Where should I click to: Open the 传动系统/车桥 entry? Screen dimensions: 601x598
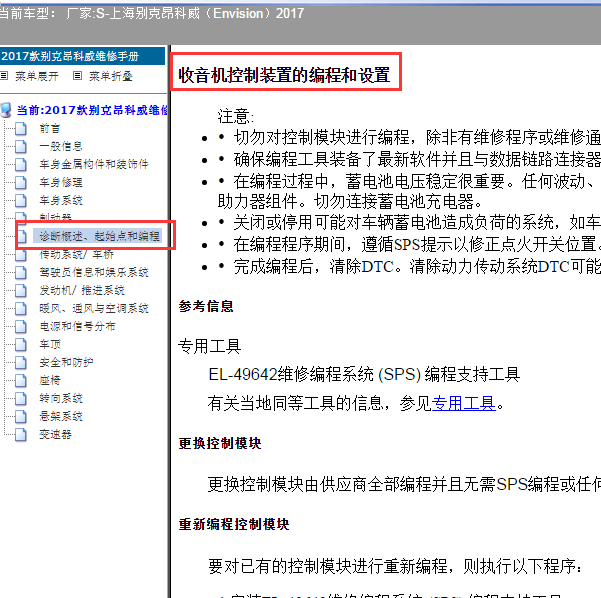pos(76,255)
